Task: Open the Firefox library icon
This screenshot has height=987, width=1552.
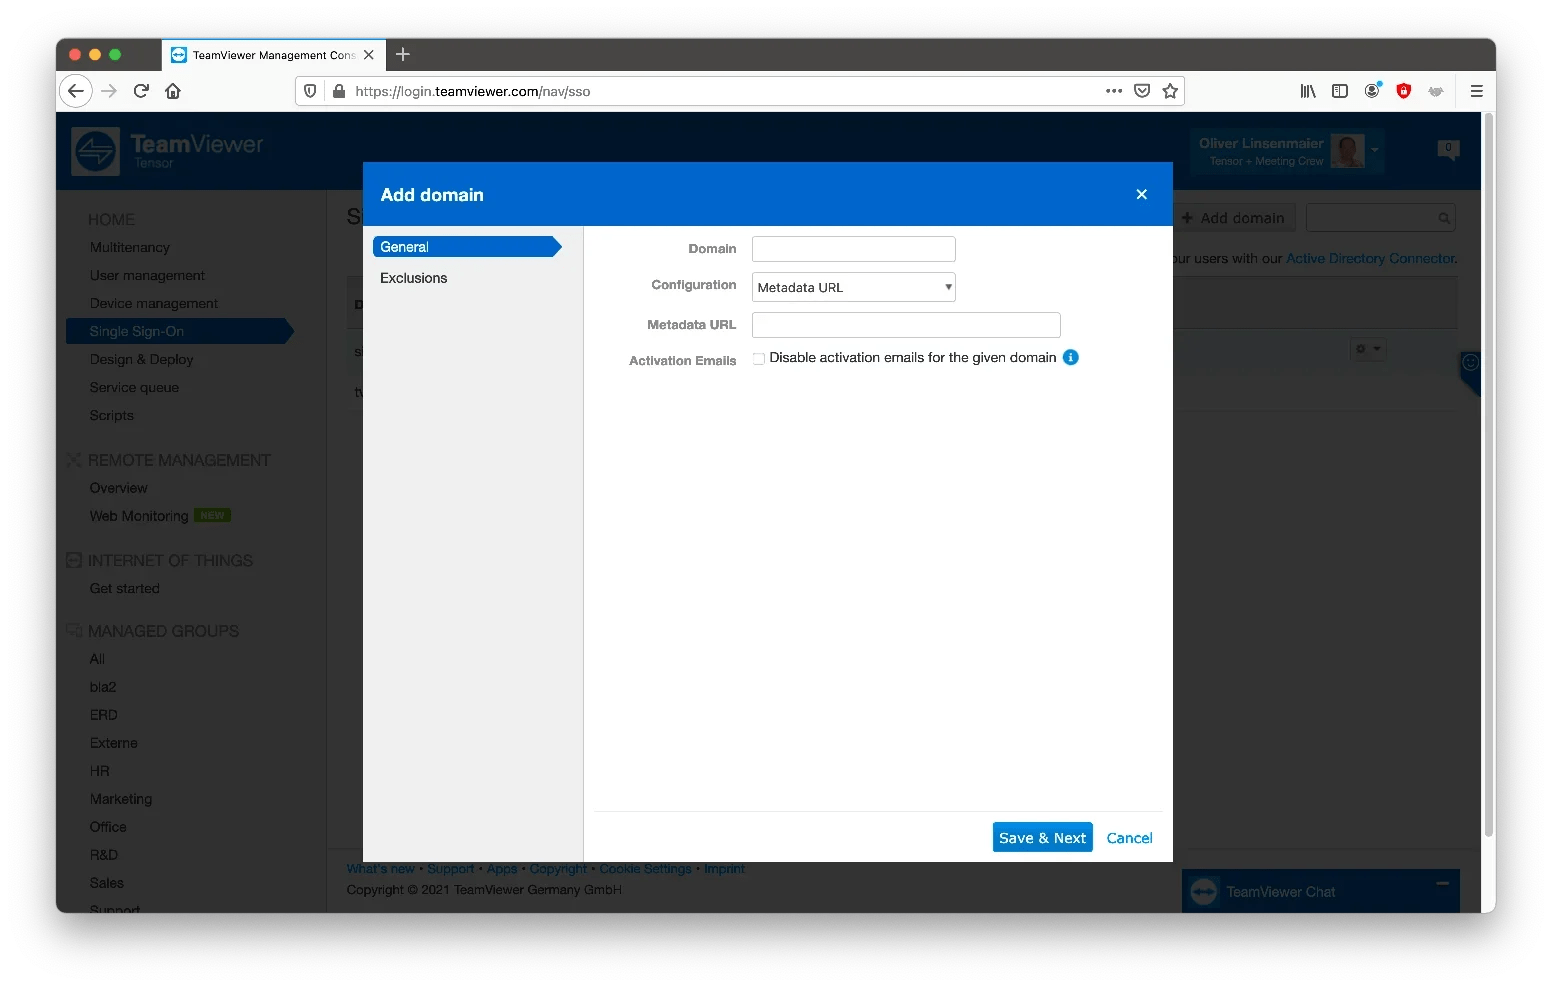Action: click(1307, 91)
